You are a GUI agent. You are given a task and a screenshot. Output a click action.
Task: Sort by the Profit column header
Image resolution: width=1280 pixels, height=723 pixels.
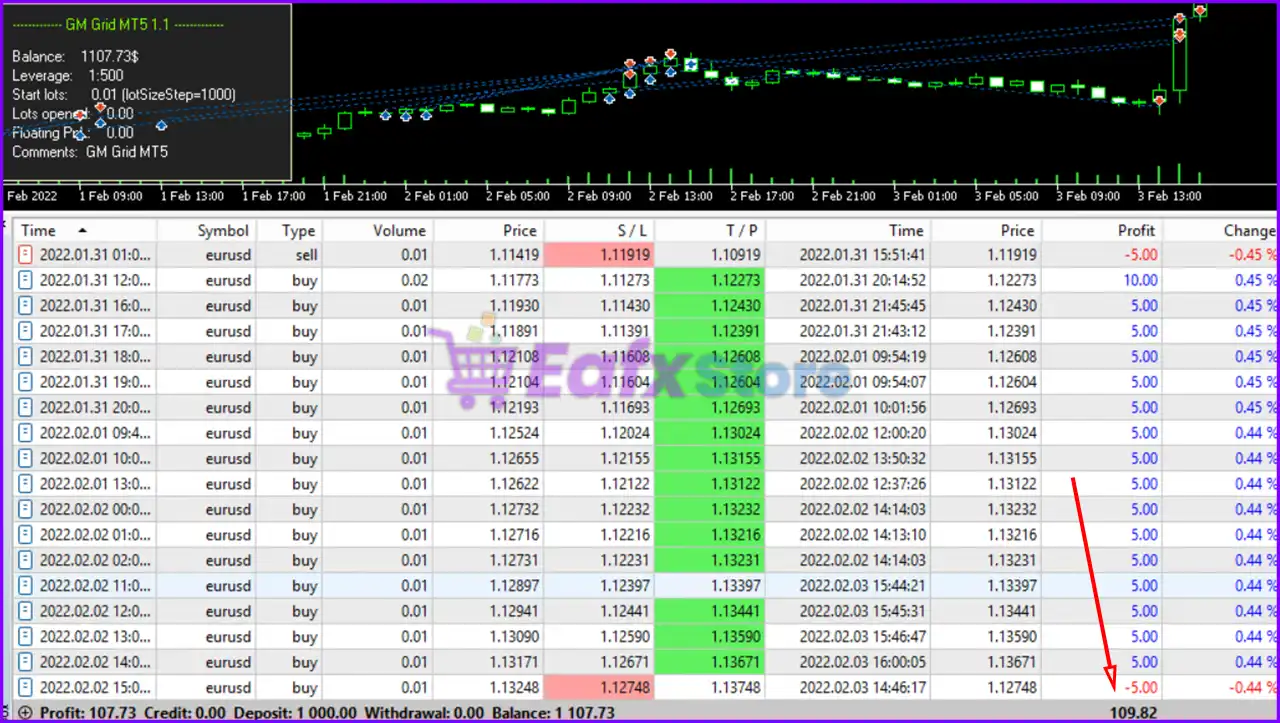click(1136, 230)
